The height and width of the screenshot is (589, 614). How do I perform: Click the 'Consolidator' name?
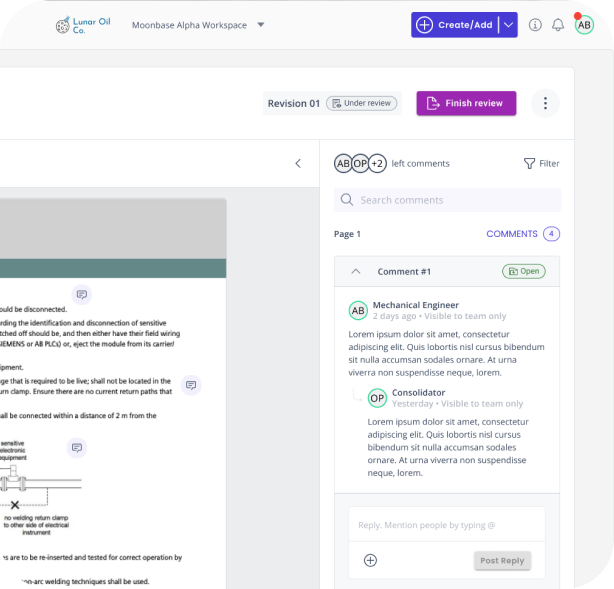(418, 392)
